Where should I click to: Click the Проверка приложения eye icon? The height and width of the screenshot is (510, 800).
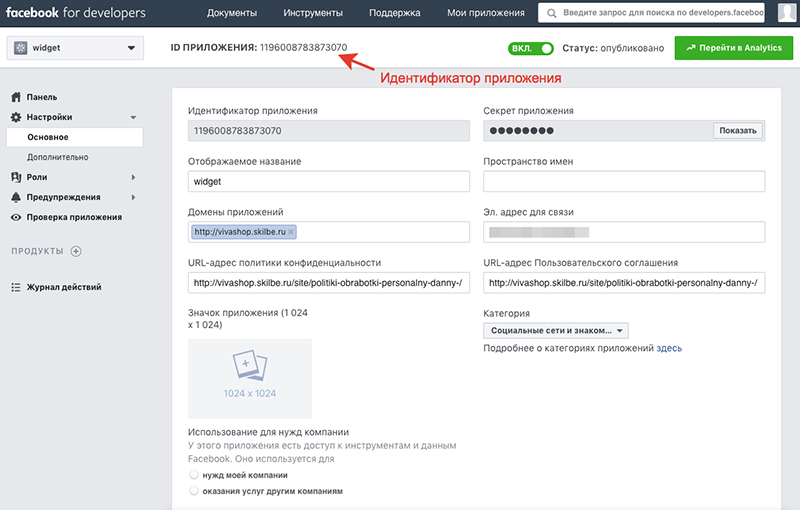pyautogui.click(x=16, y=217)
